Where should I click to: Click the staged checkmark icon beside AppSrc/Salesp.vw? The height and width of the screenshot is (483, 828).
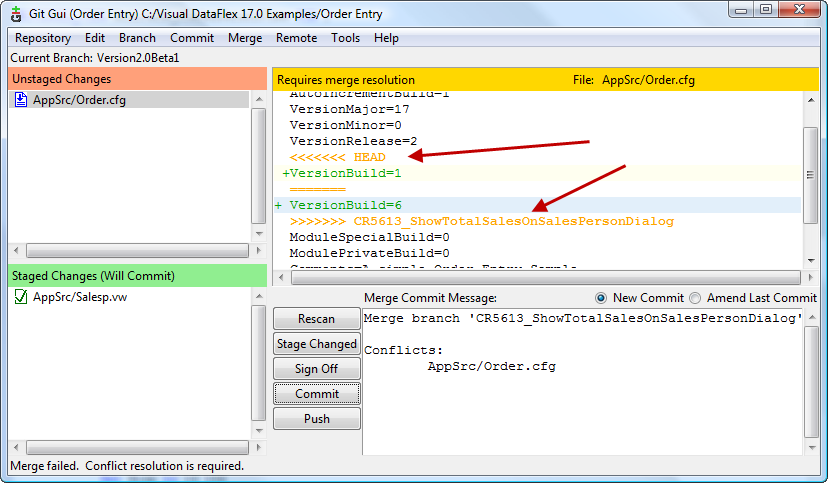click(21, 297)
